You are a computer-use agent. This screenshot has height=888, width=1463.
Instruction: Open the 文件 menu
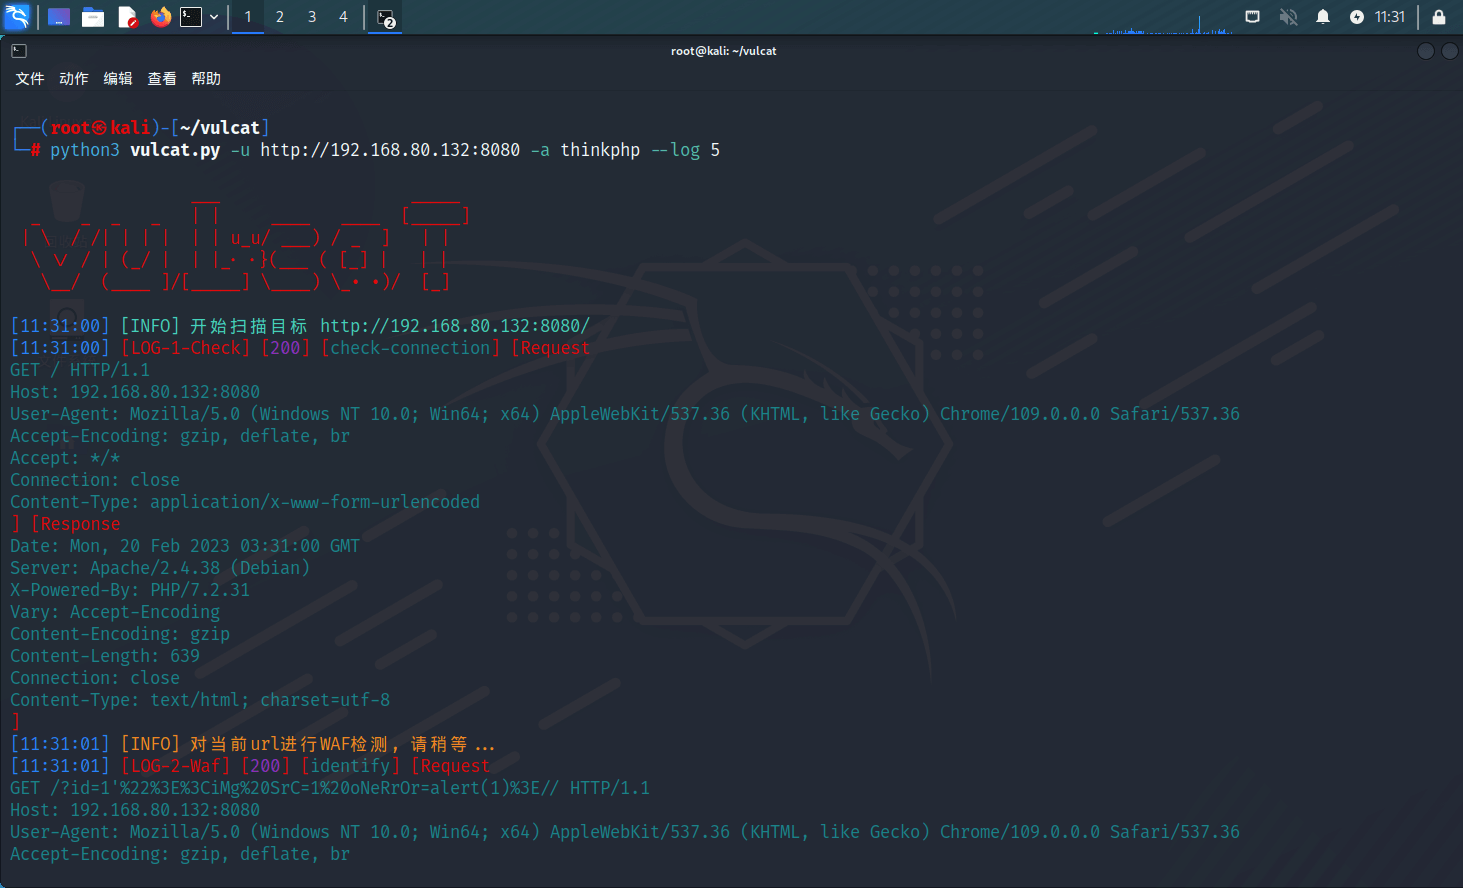30,79
